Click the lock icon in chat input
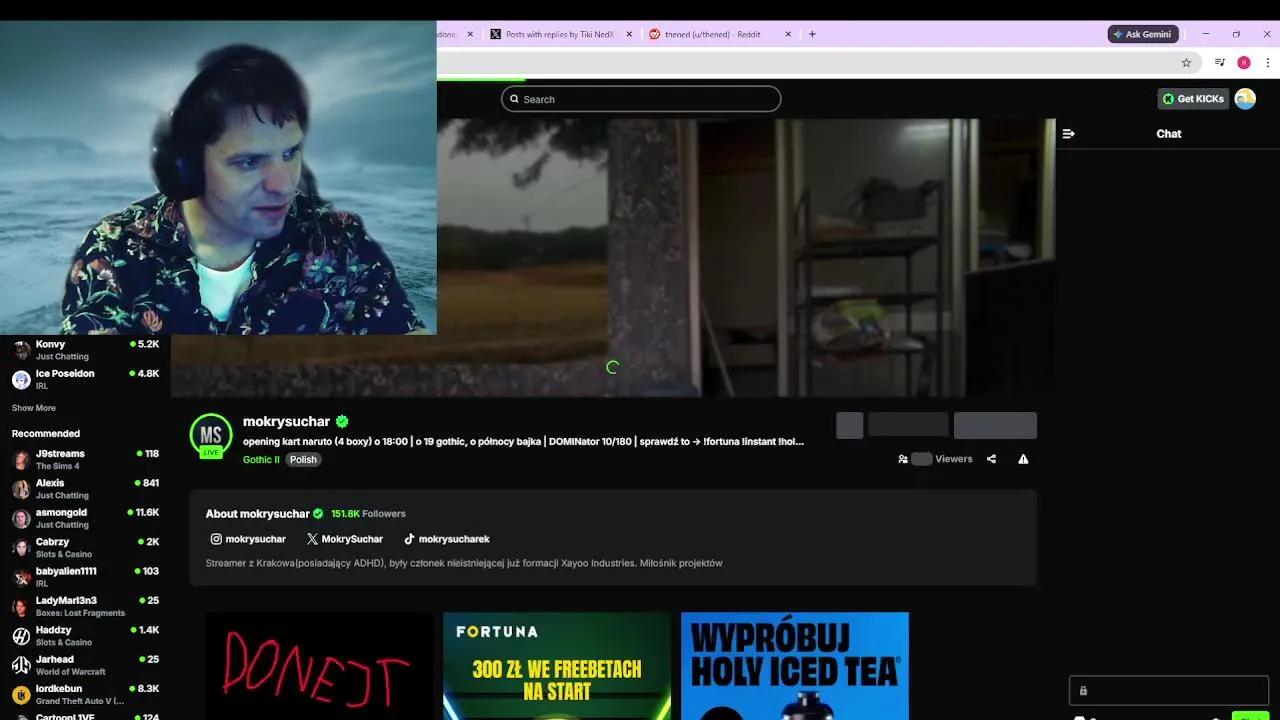This screenshot has width=1280, height=720. tap(1083, 691)
